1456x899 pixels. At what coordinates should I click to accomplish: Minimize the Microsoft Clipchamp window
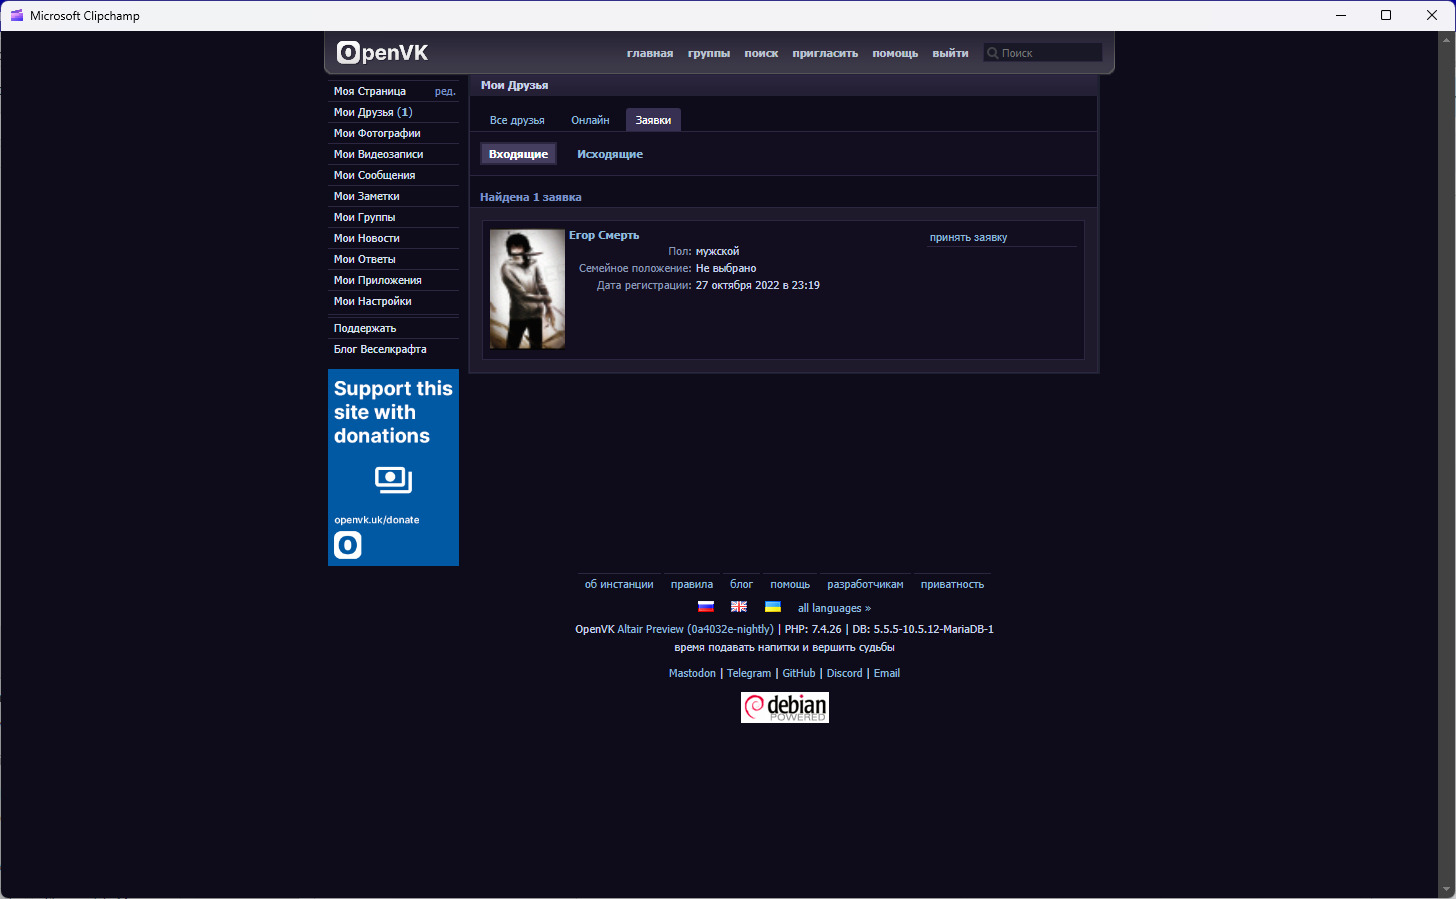click(1340, 15)
